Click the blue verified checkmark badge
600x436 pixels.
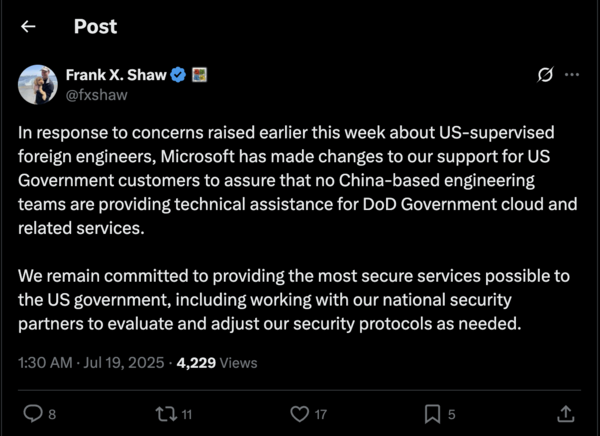[178, 75]
